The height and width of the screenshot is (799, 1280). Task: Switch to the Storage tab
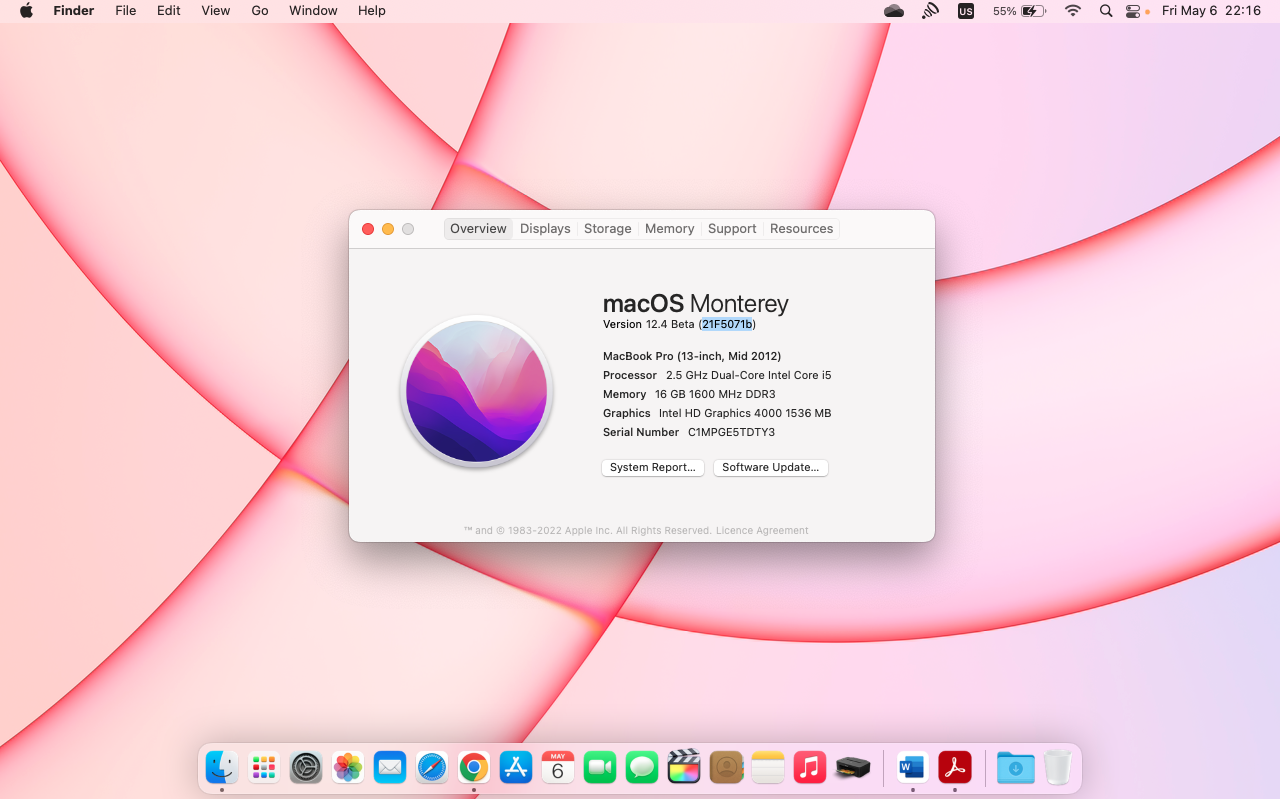tap(608, 229)
